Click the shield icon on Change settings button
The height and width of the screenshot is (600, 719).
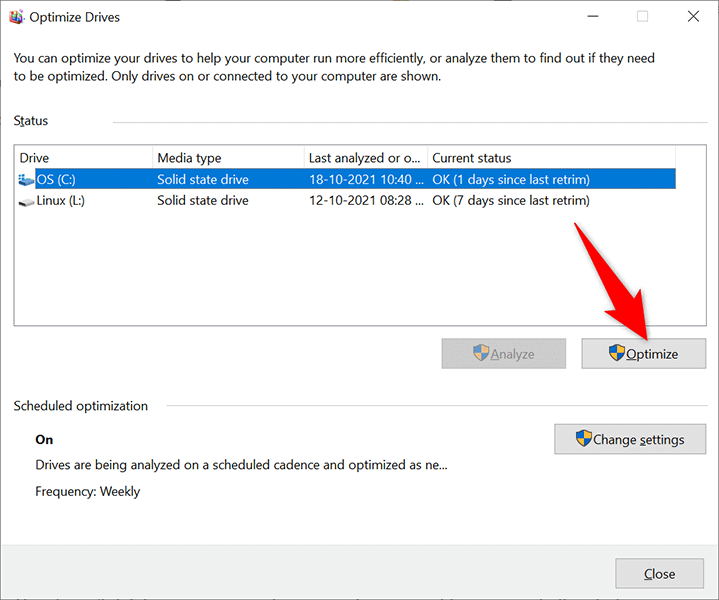coord(583,439)
